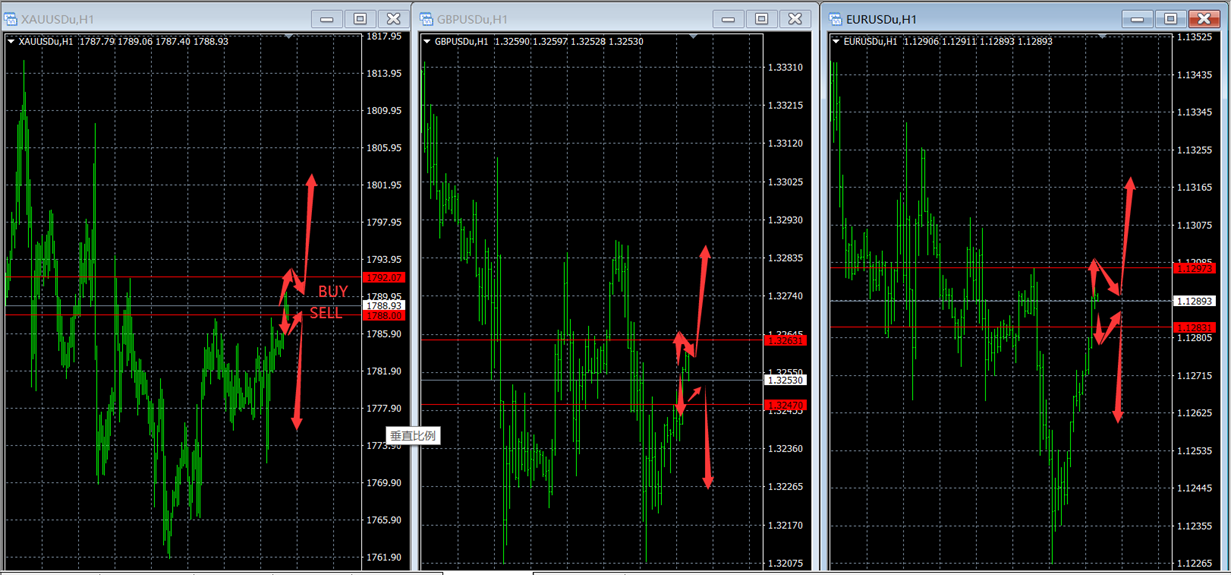Expand the XAUUSDu,H1 one-click trading triangle
The height and width of the screenshot is (575, 1231).
pos(11,41)
